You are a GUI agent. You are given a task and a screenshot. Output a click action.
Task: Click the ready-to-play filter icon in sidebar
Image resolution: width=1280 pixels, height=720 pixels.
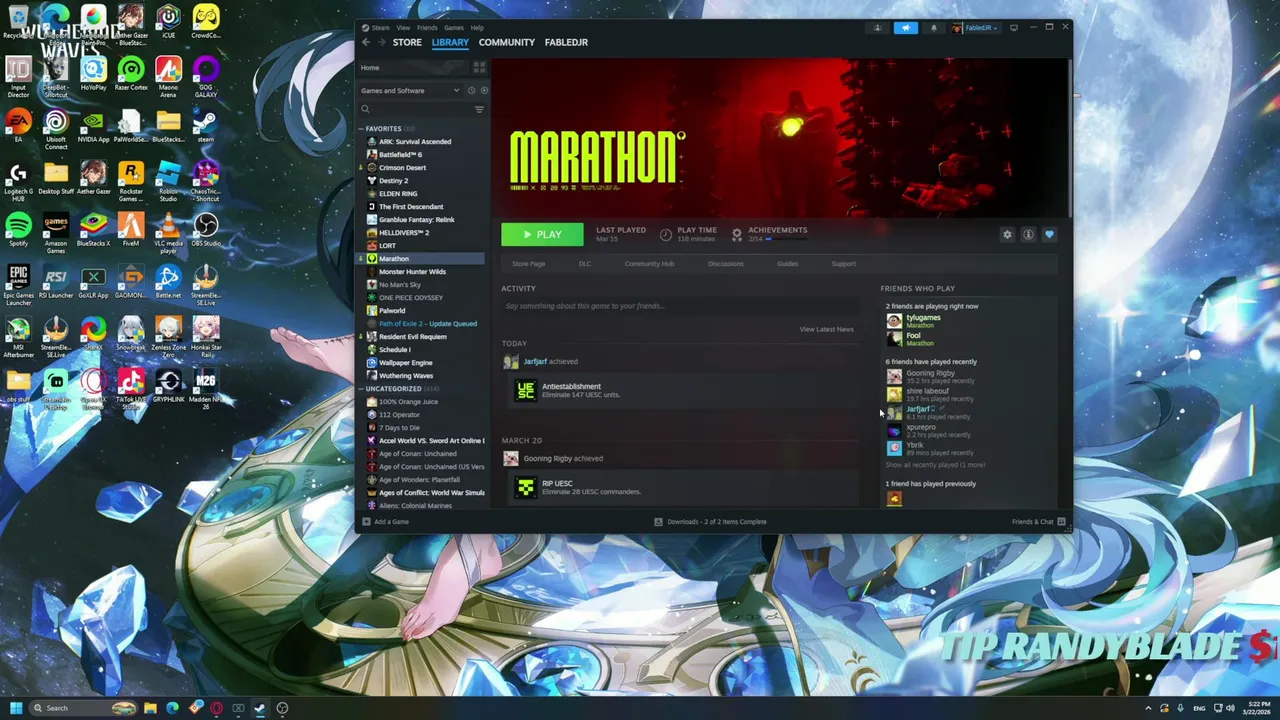pos(484,90)
